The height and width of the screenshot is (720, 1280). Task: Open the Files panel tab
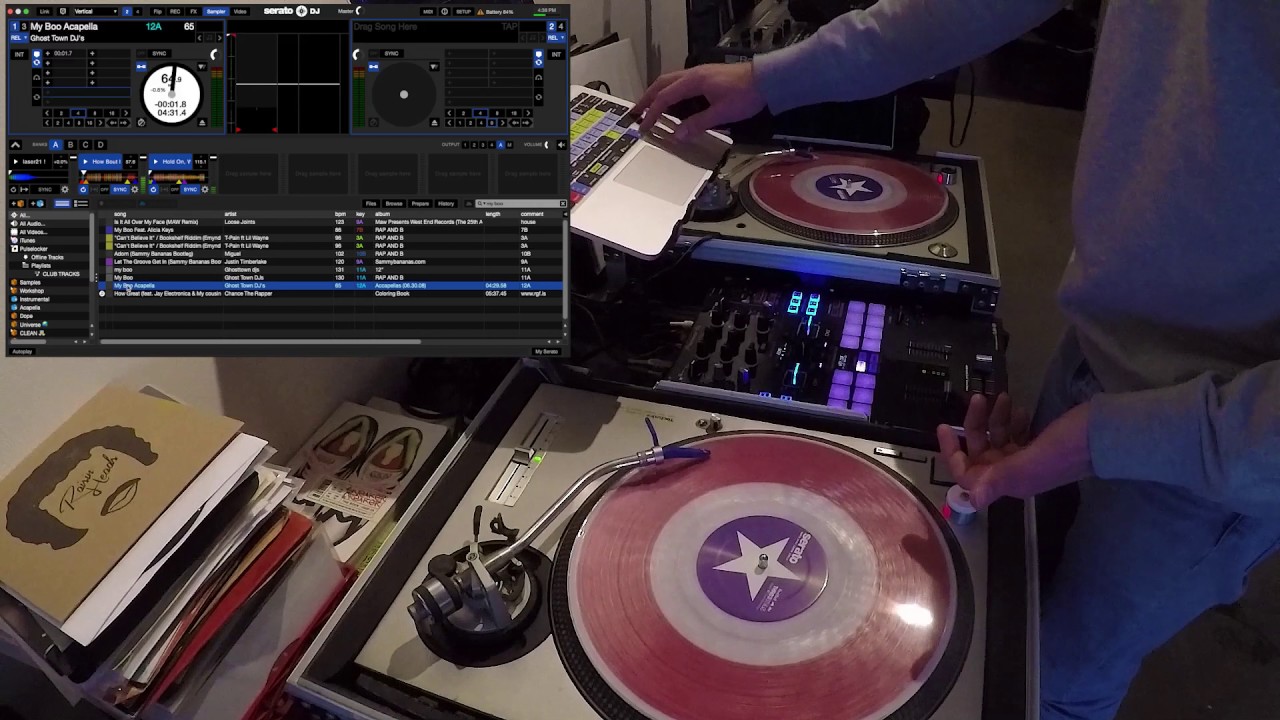370,203
